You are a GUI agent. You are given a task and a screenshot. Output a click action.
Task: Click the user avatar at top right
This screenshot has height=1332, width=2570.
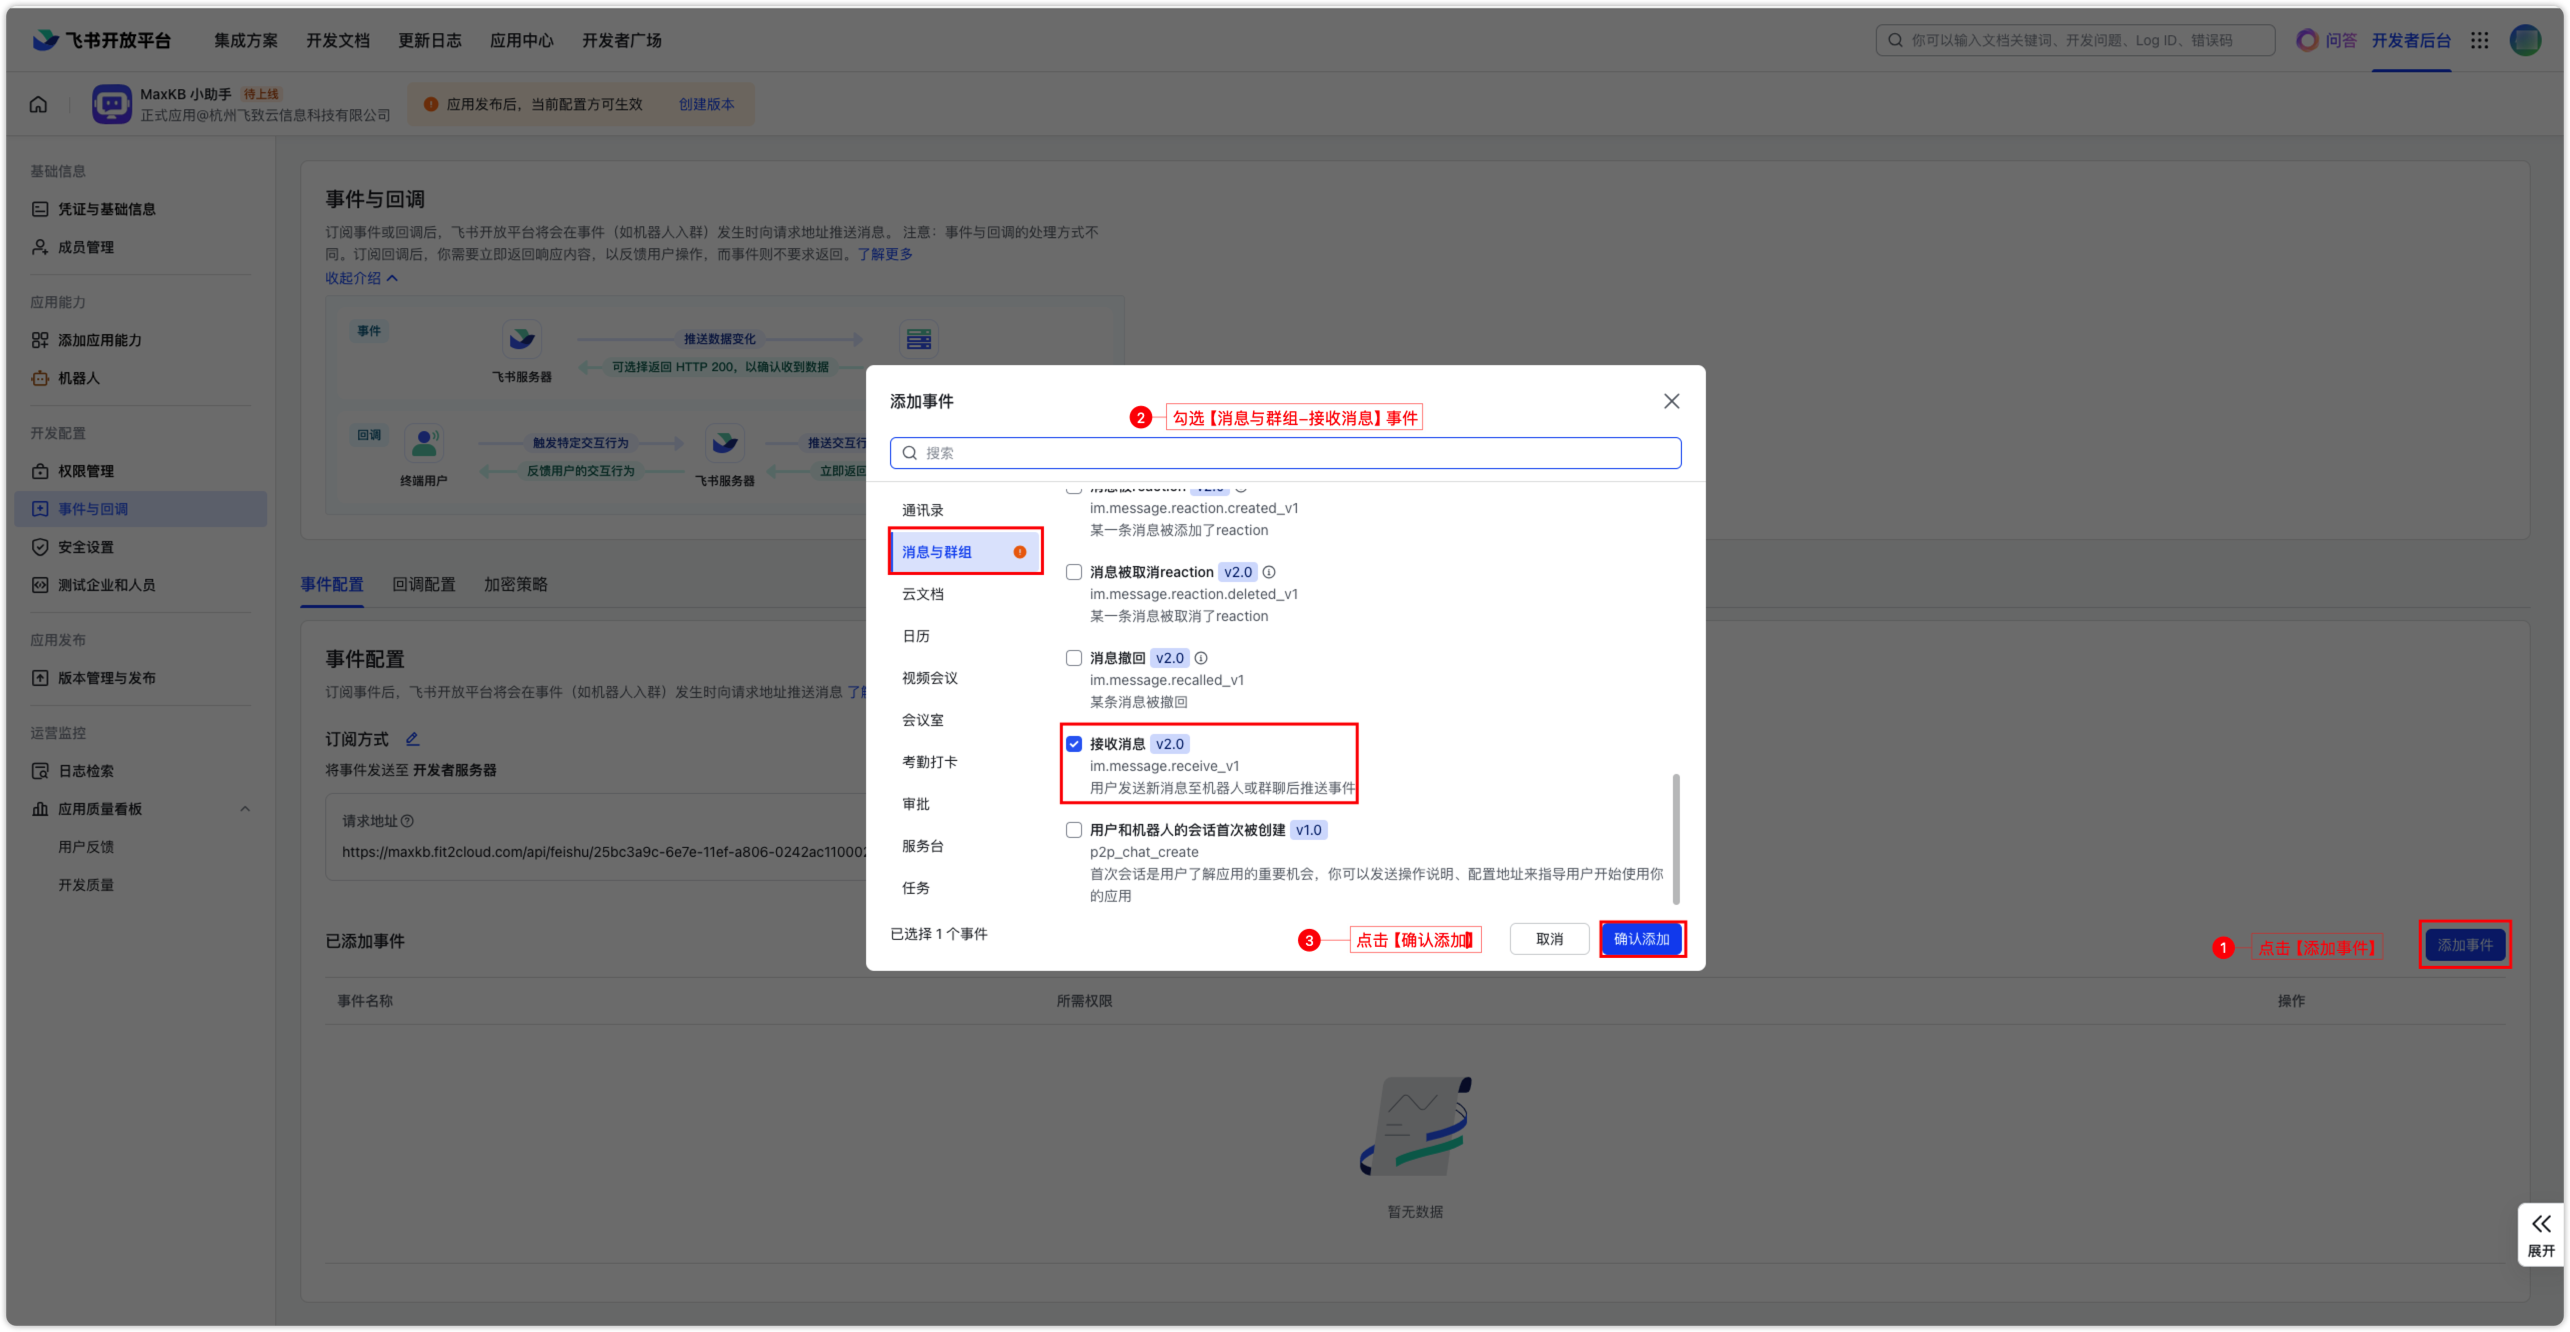(2525, 40)
